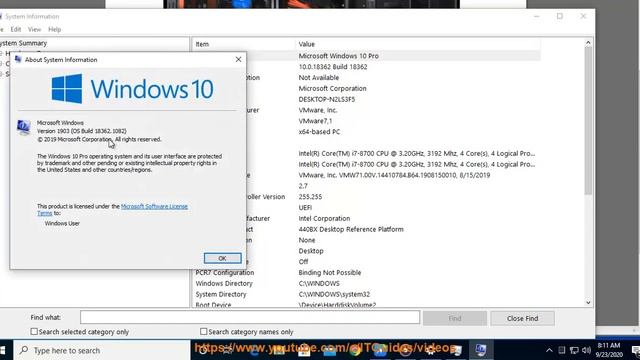Image resolution: width=640 pixels, height=360 pixels.
Task: Click the System Information taskbar icon
Action: click(480, 350)
